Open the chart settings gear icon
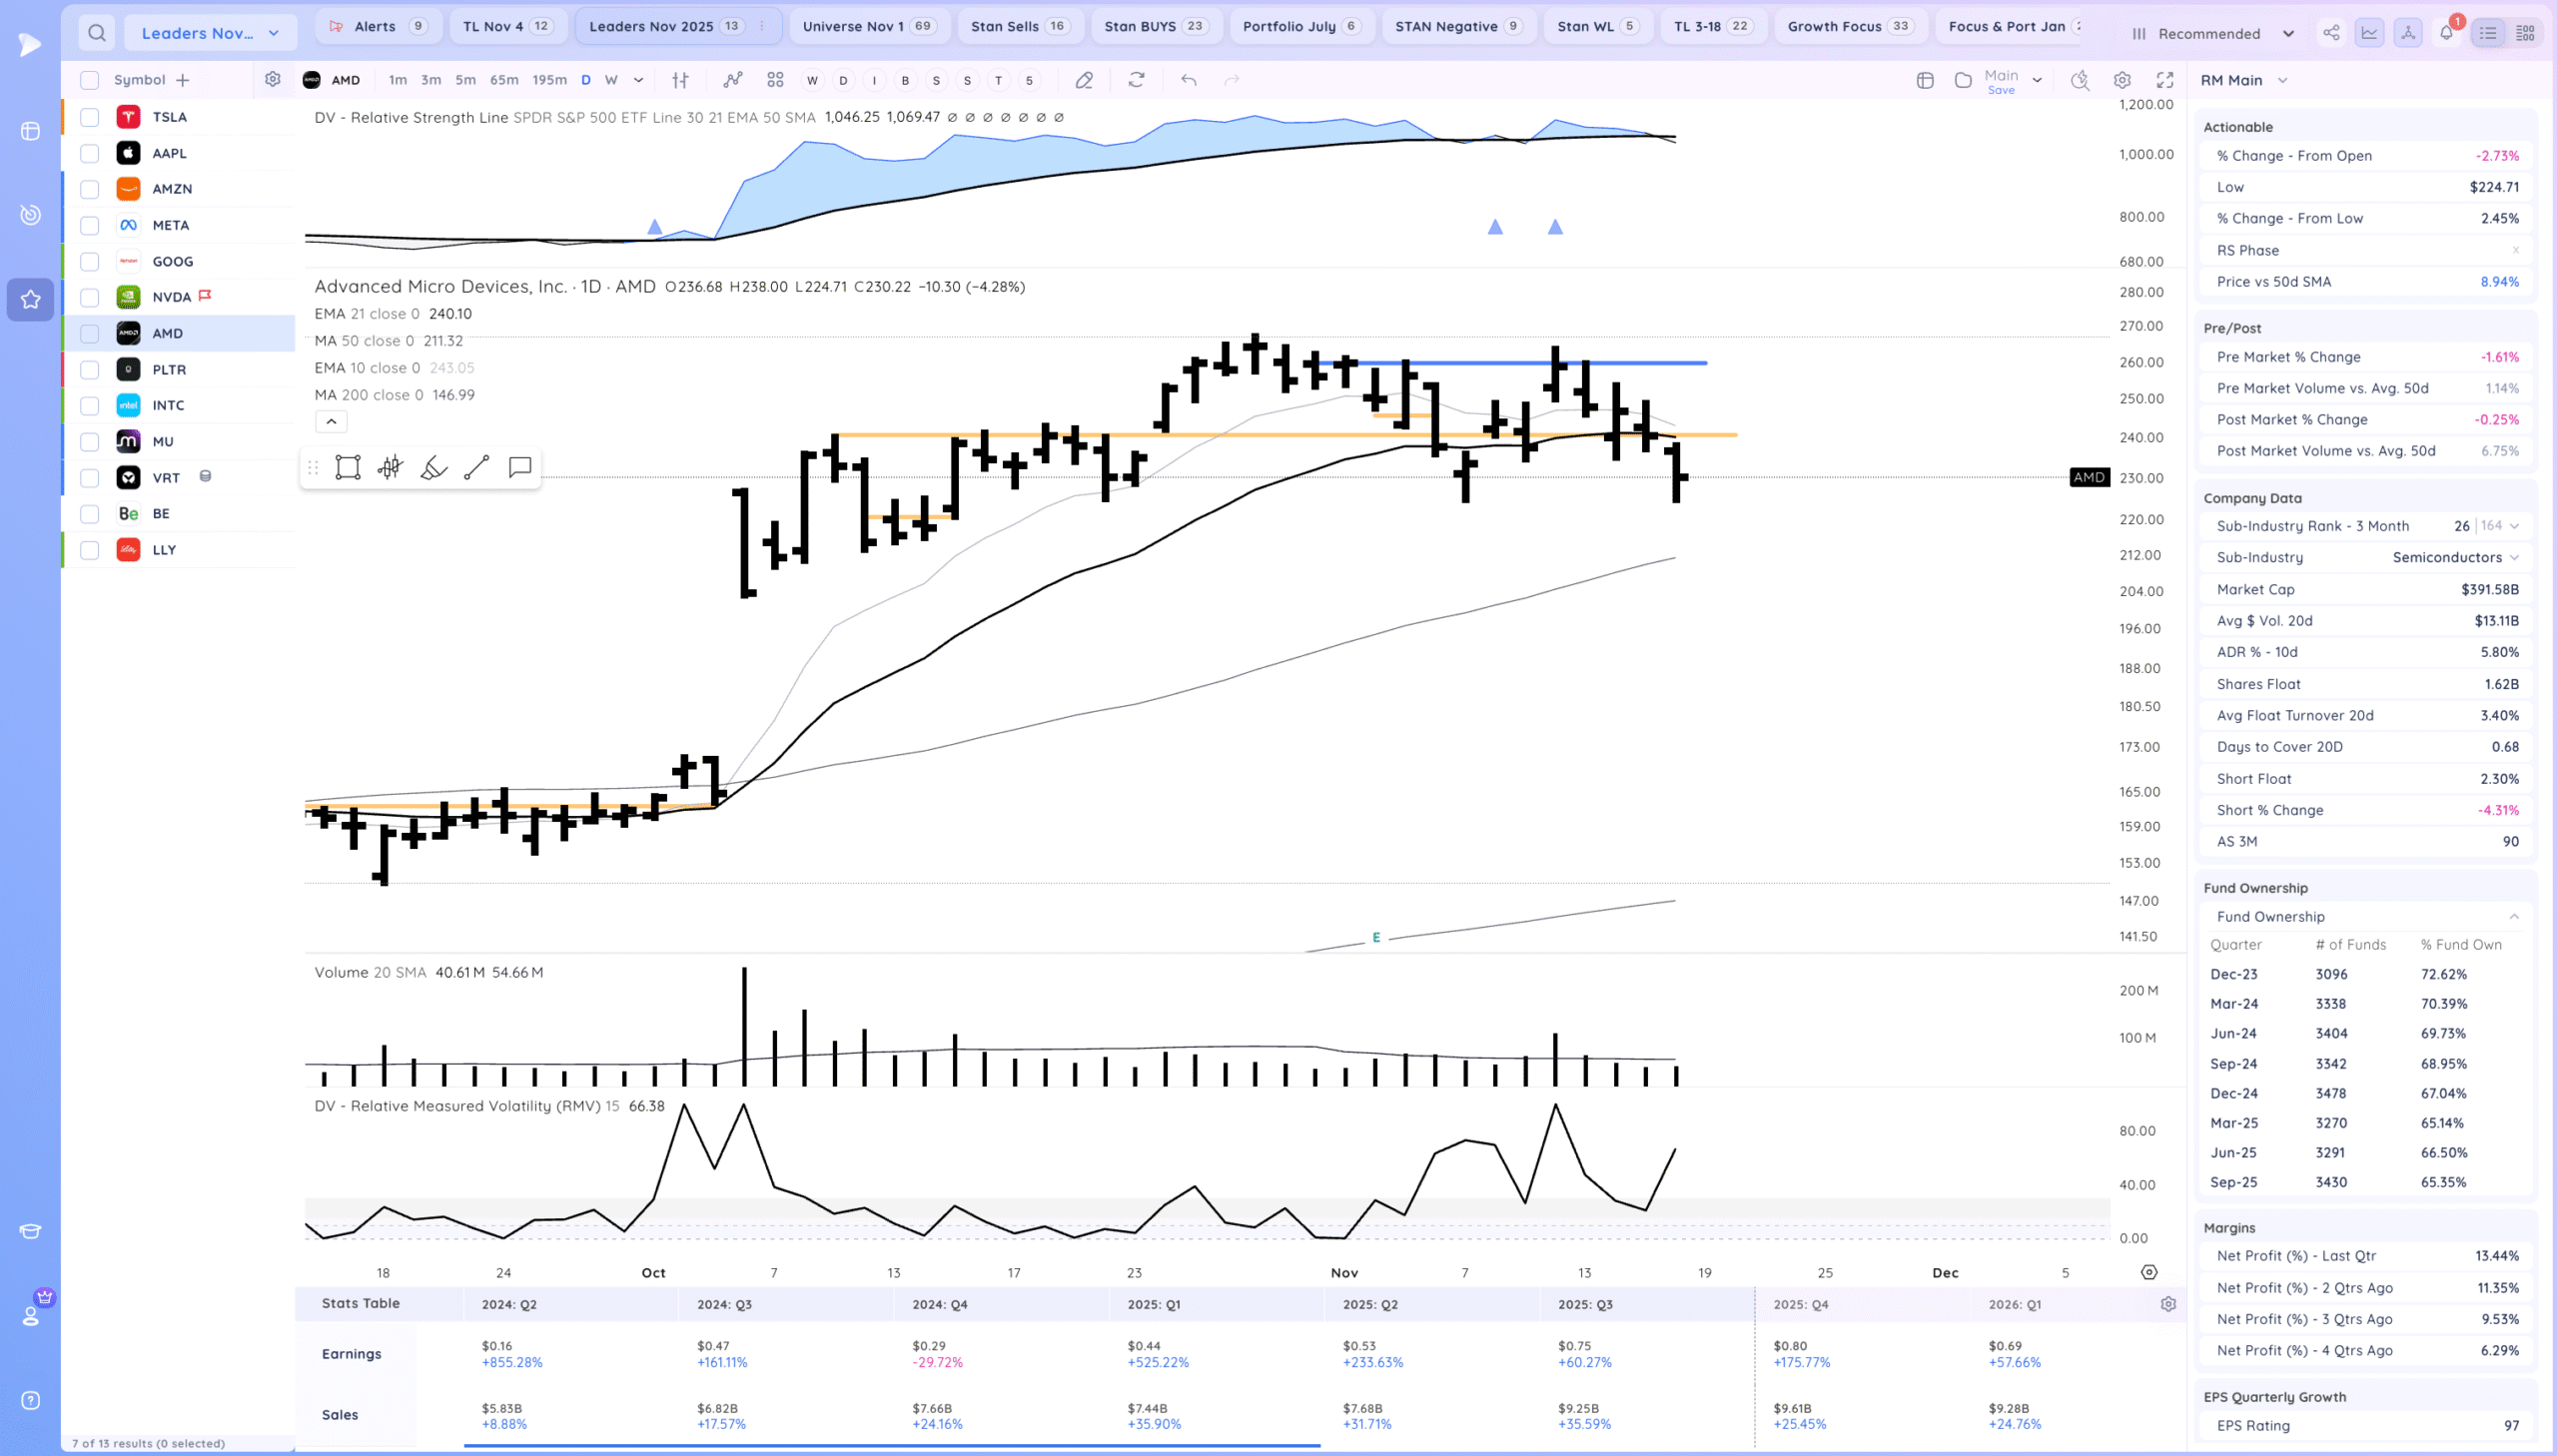Viewport: 2557px width, 1456px height. pos(2122,80)
